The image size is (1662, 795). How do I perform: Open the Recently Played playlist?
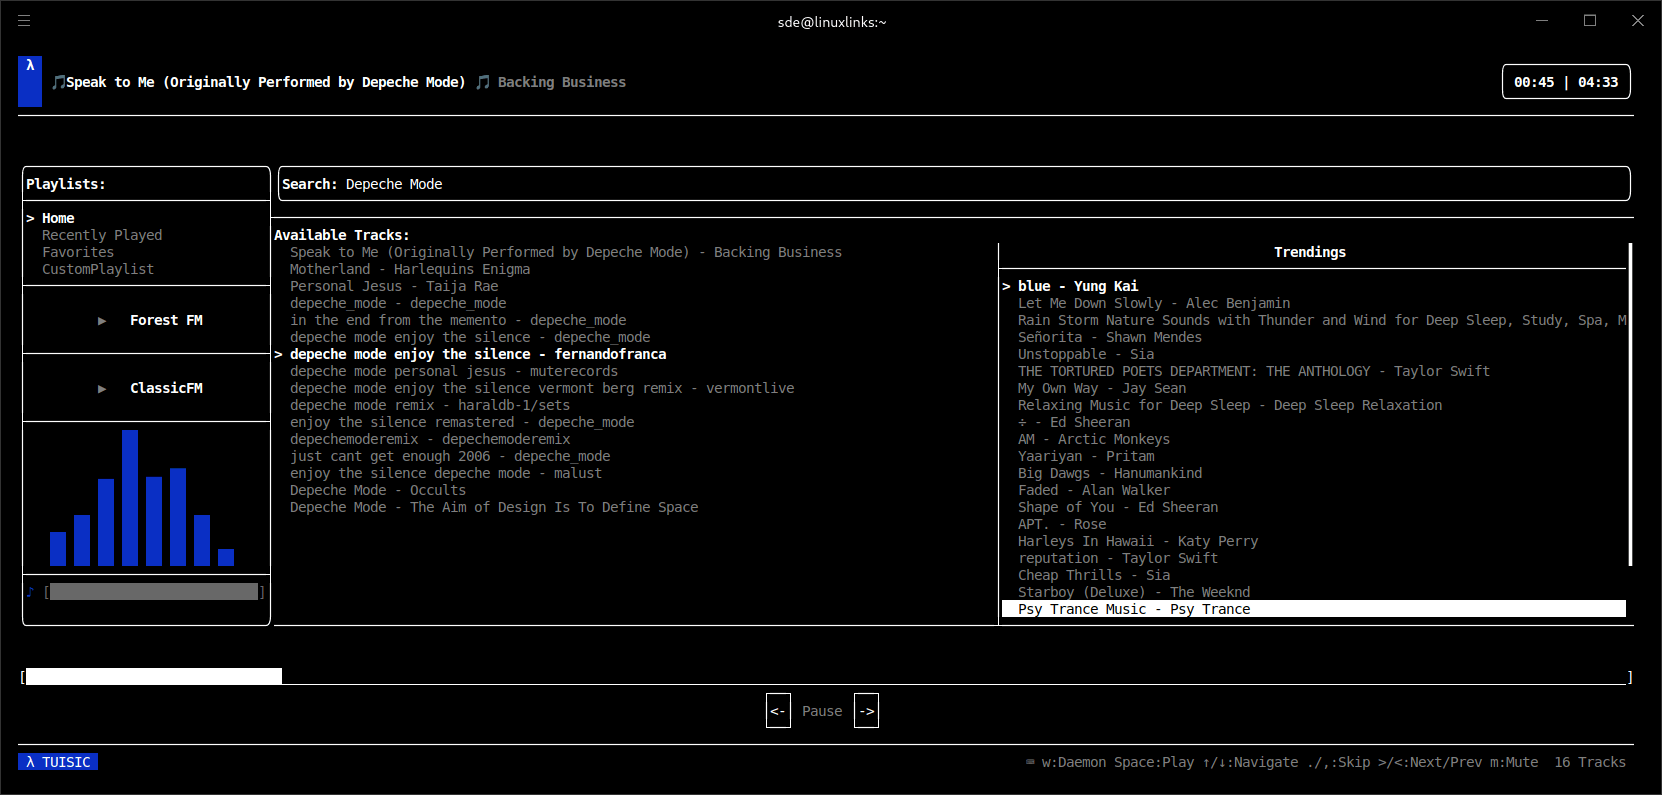(102, 235)
